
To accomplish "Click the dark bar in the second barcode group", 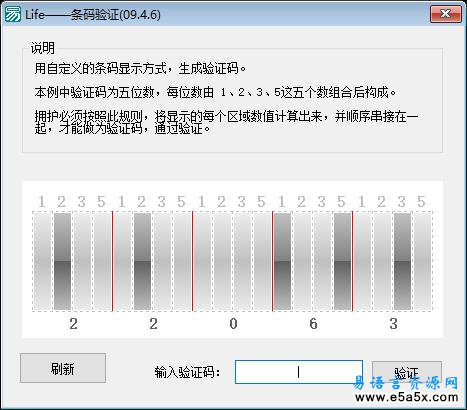I will pyautogui.click(x=142, y=262).
